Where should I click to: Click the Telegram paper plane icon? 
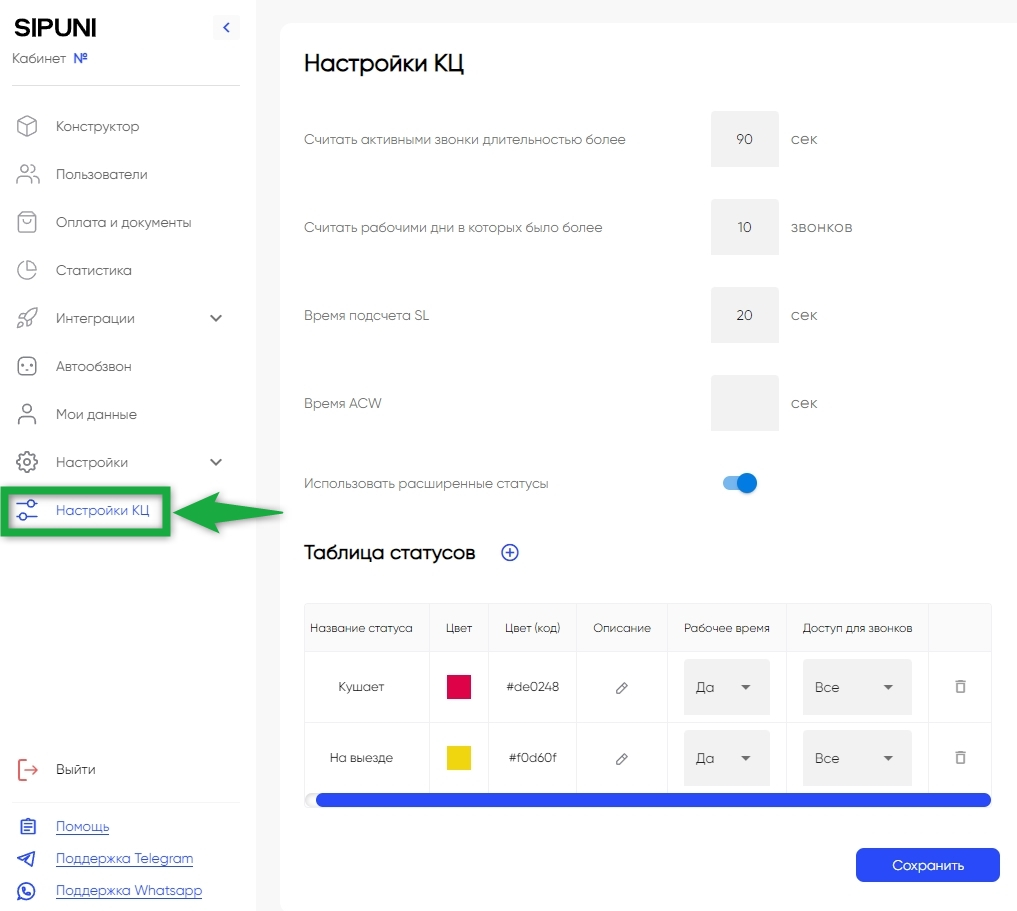[x=27, y=858]
